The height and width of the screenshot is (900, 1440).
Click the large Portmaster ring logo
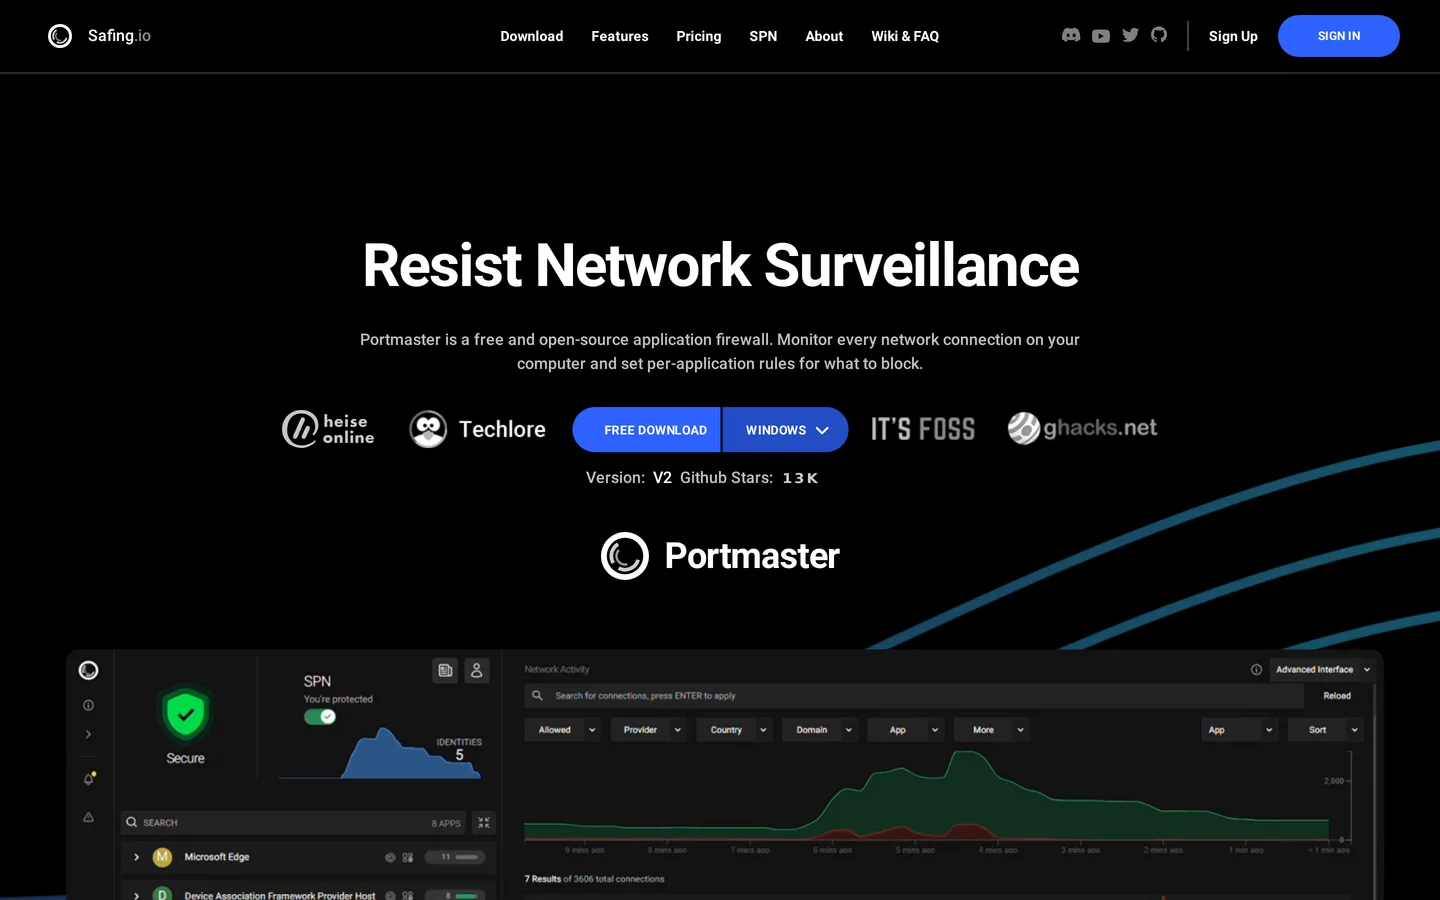pos(625,556)
